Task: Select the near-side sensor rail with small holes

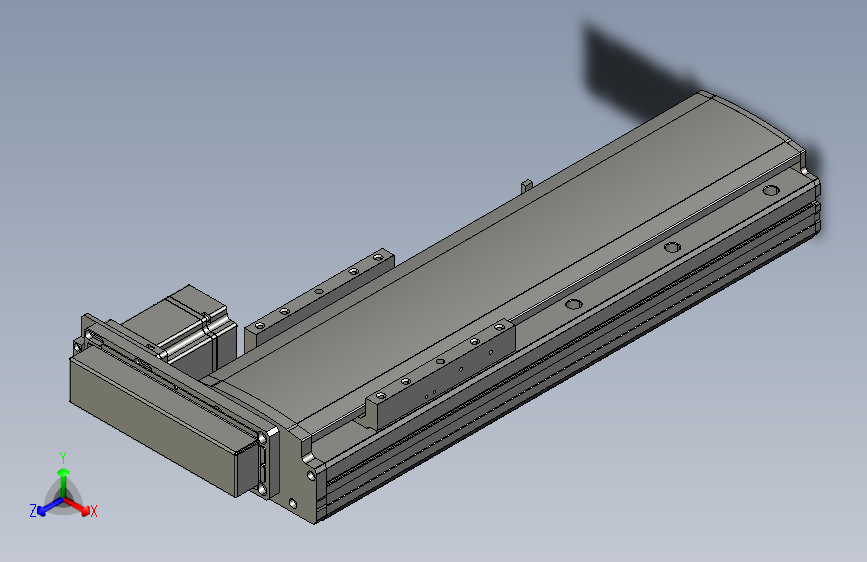Action: [x=440, y=373]
